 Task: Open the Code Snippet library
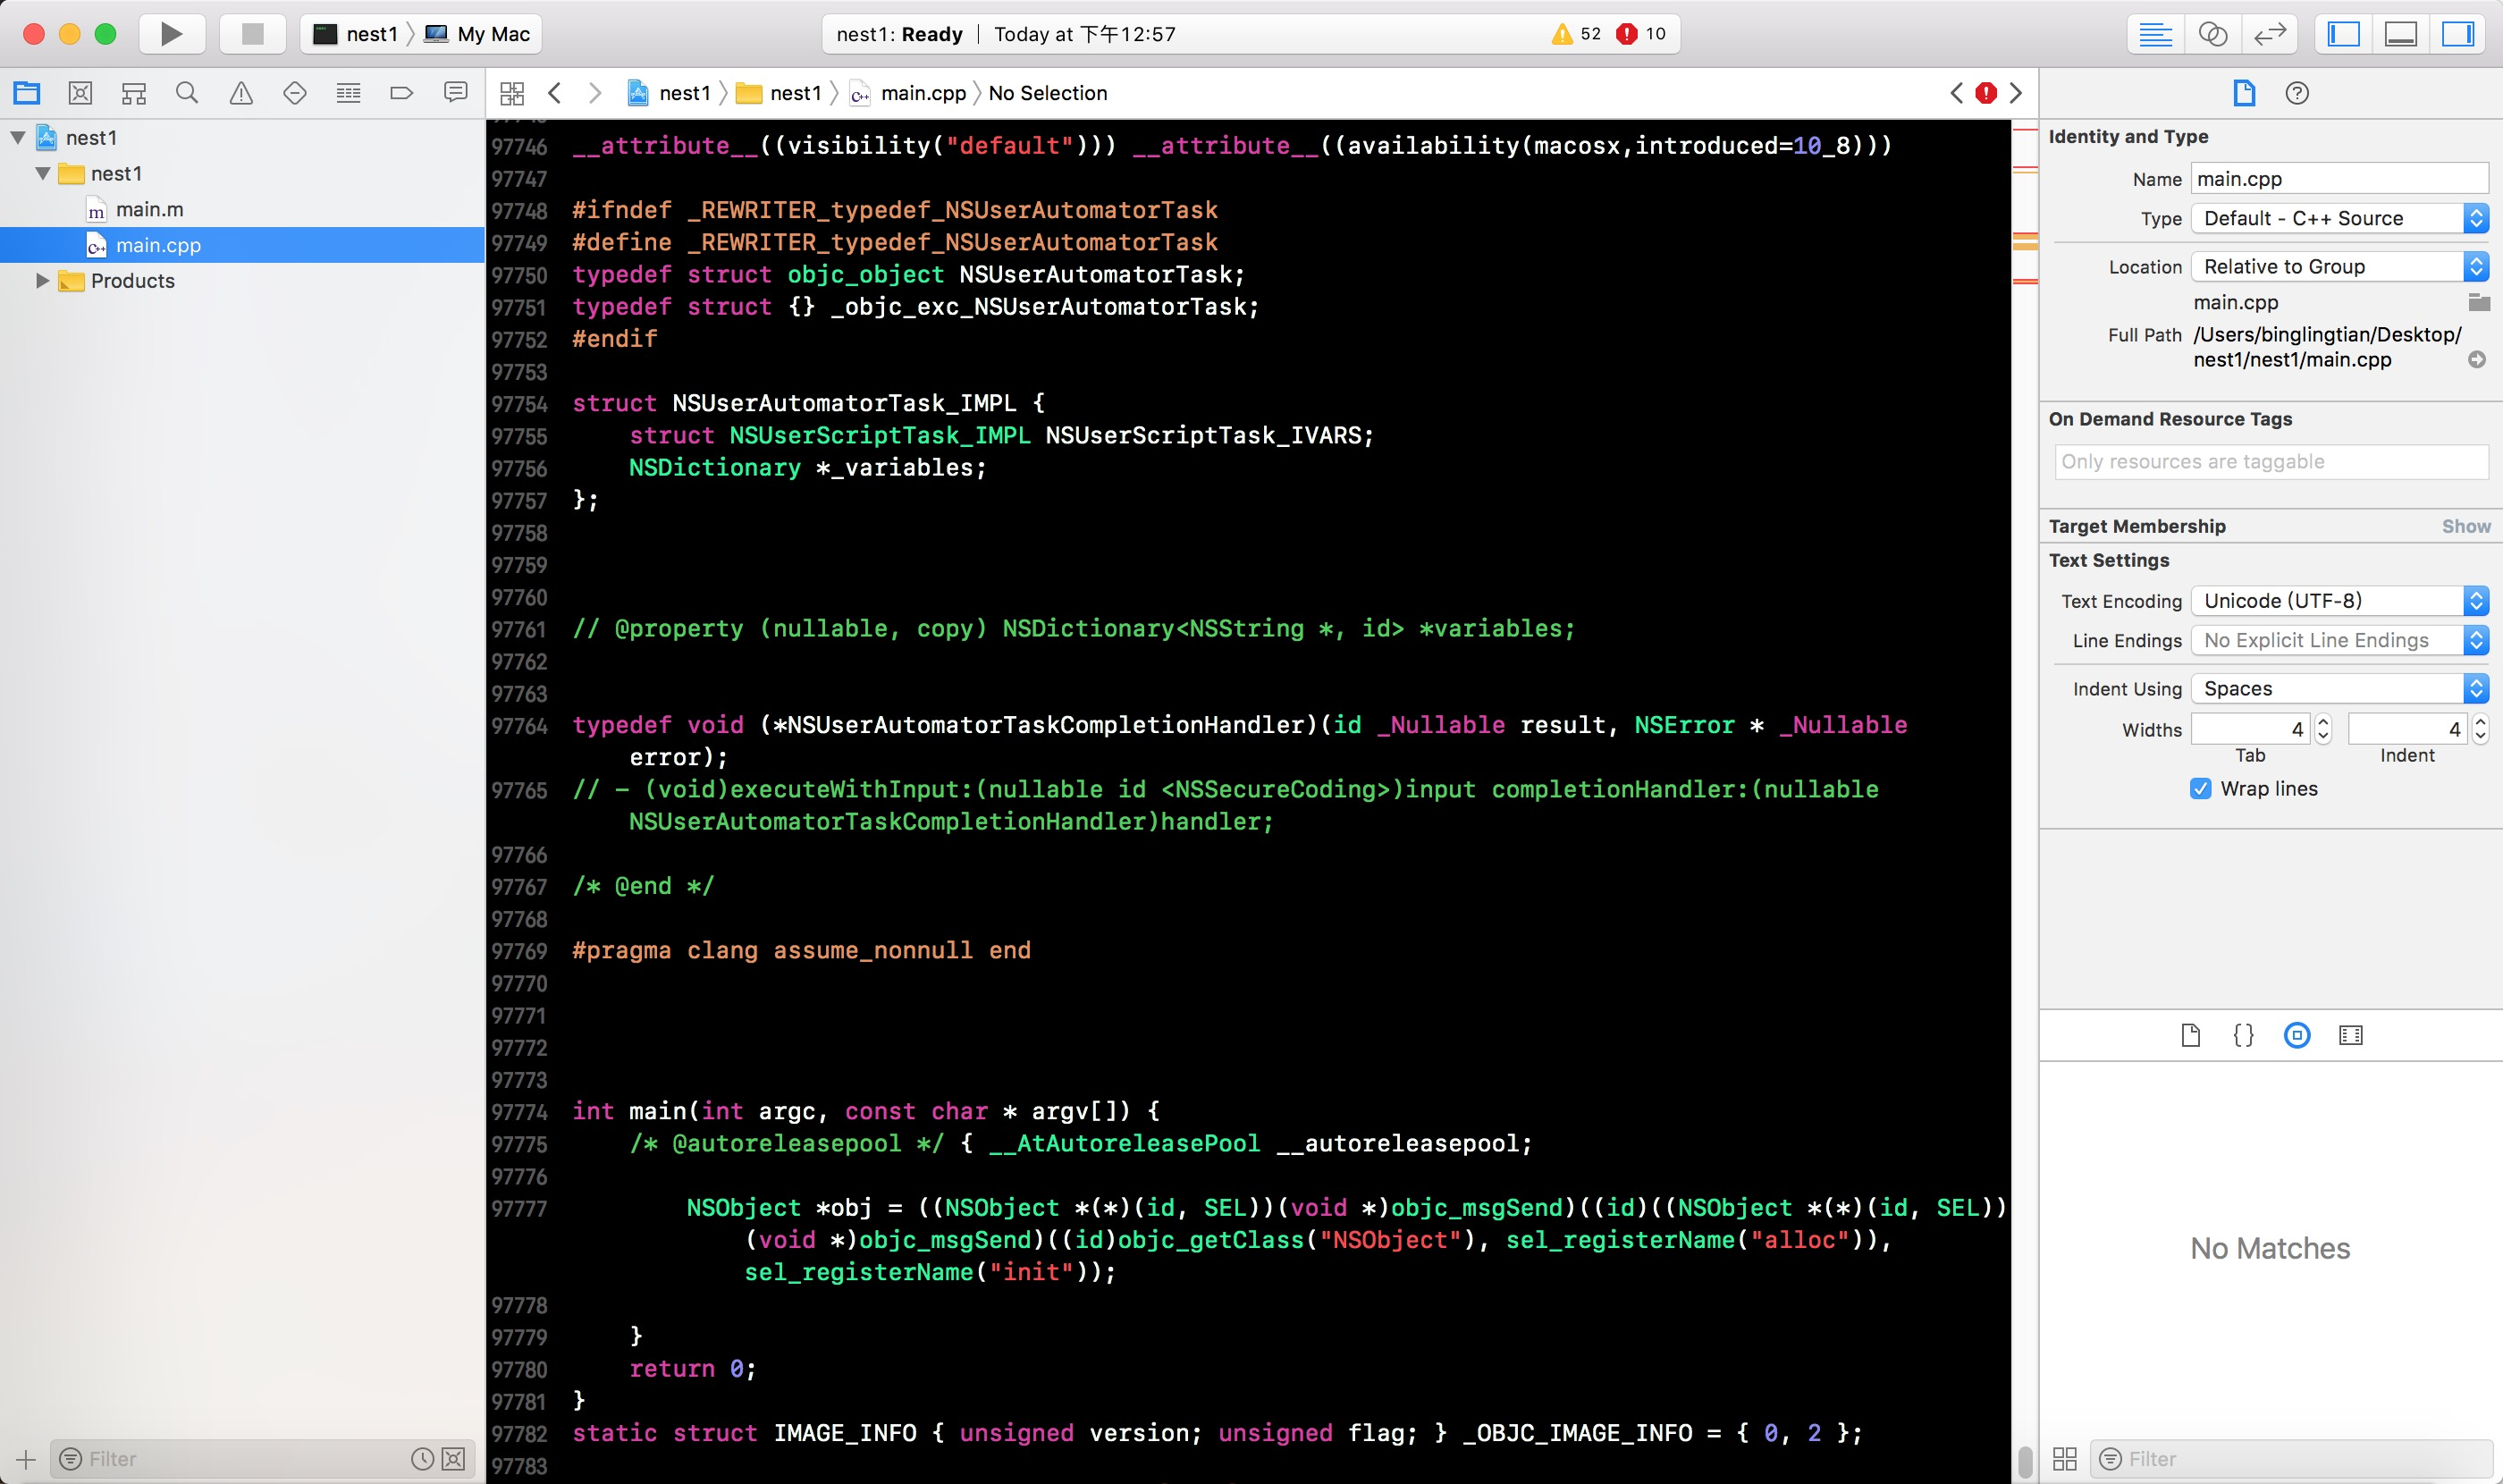[x=2243, y=1035]
